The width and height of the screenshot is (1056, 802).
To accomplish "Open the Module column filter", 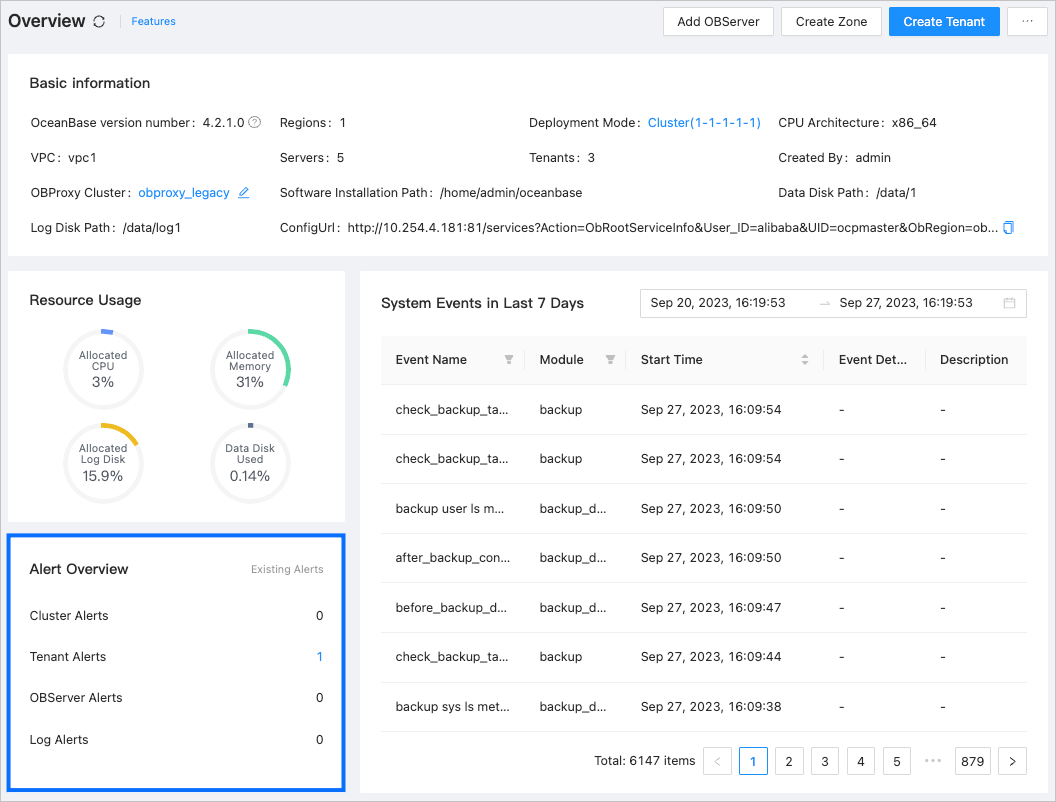I will (x=610, y=360).
